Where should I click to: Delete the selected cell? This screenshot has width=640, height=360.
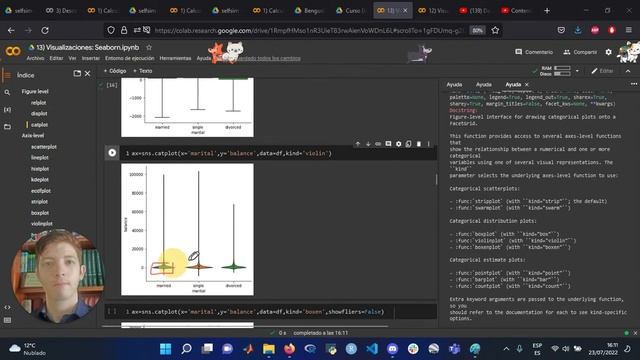419,144
